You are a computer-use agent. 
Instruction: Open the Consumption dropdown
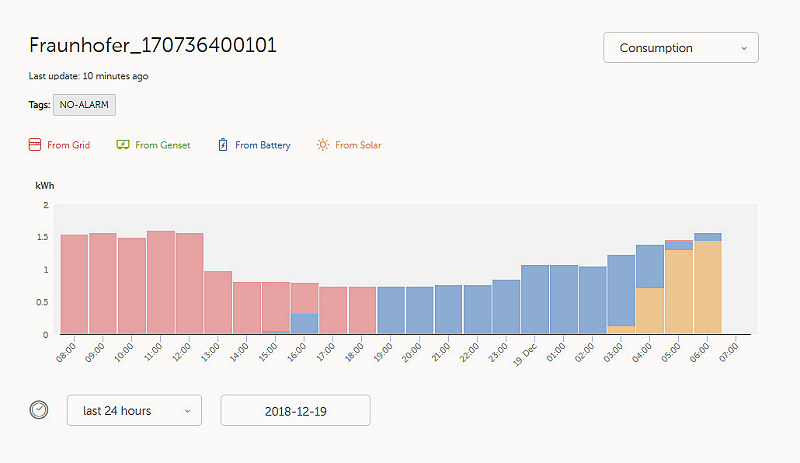681,48
